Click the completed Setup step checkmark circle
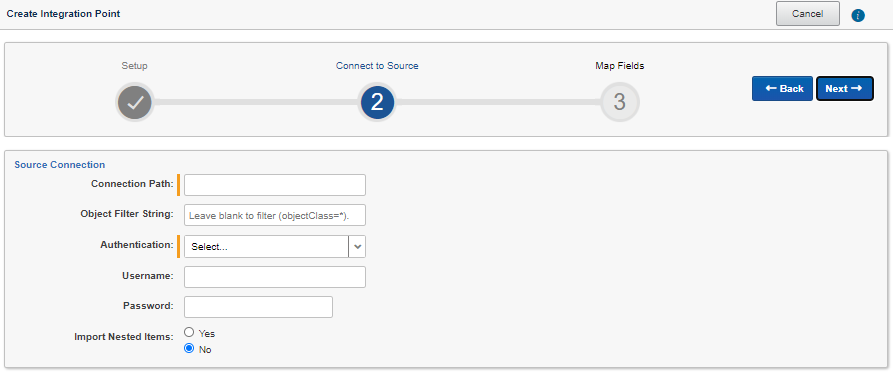 pos(134,103)
